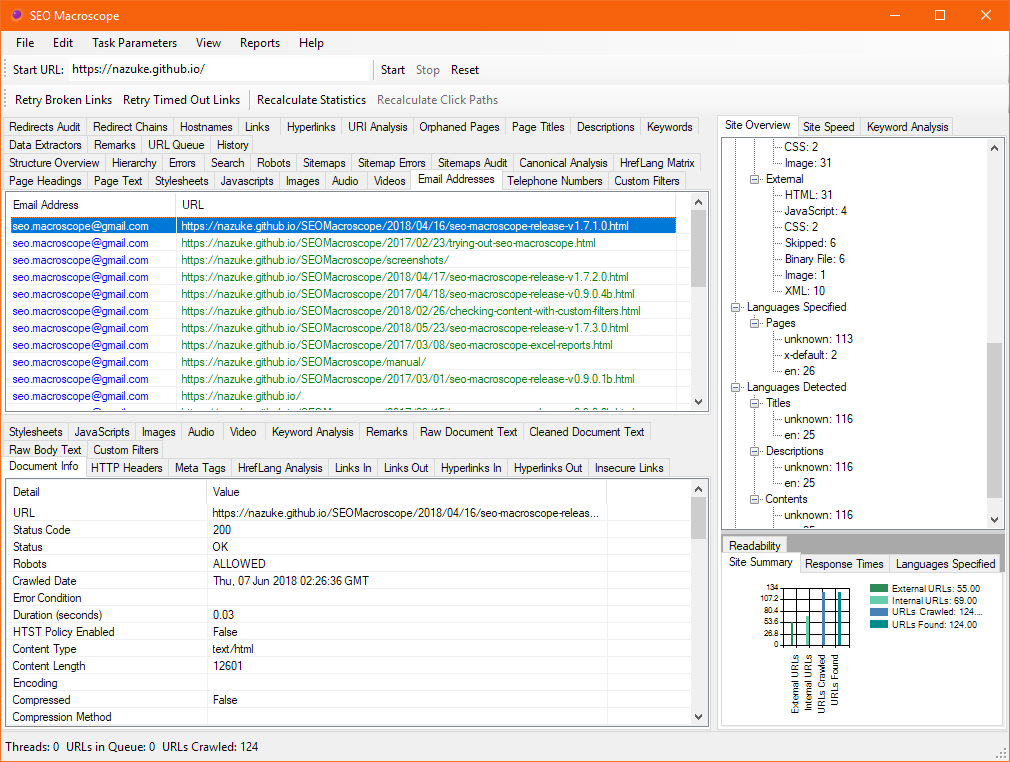Viewport: 1010px width, 762px height.
Task: Click the Site Overview tree scroll-down arrow
Action: pos(995,519)
